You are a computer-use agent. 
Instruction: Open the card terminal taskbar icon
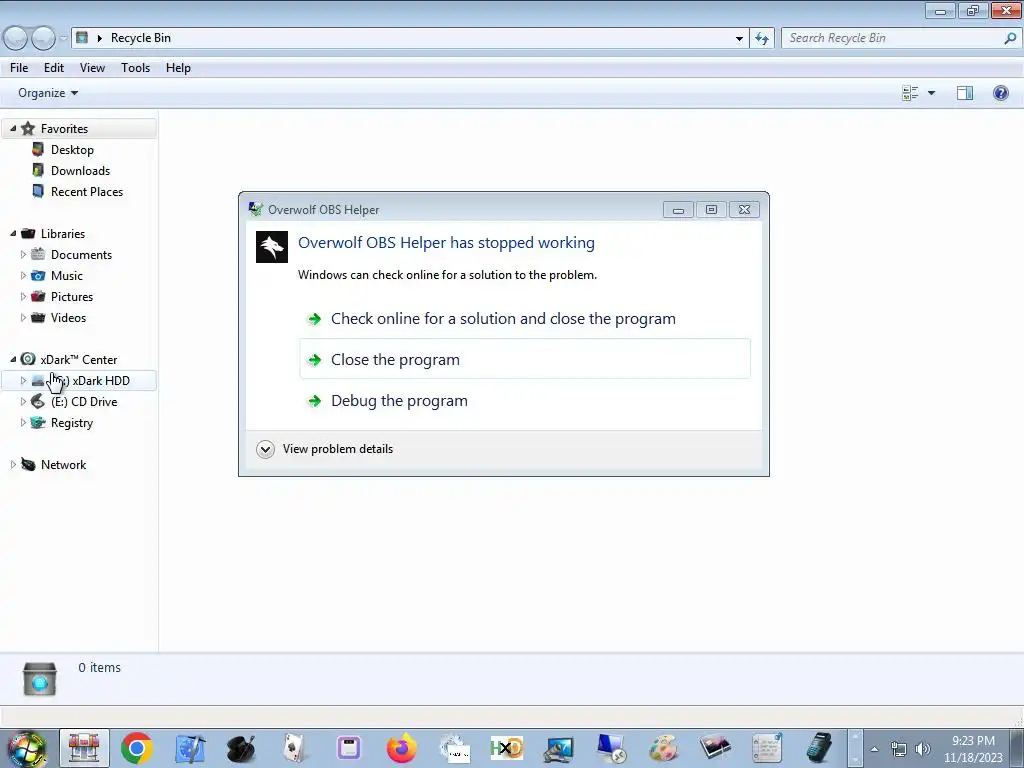point(819,748)
